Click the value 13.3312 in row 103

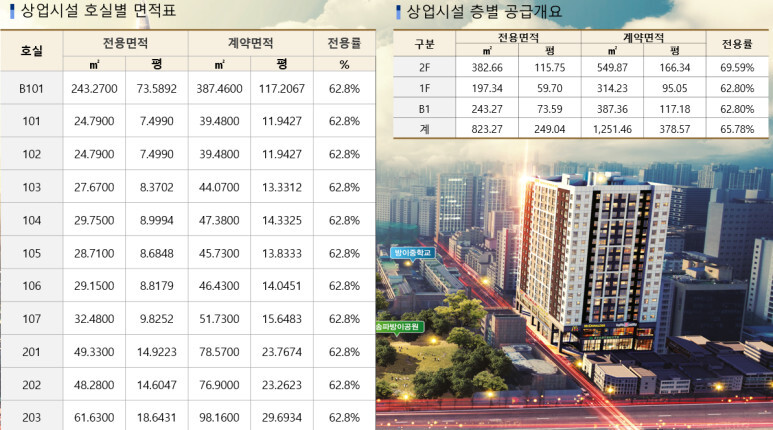tap(282, 187)
